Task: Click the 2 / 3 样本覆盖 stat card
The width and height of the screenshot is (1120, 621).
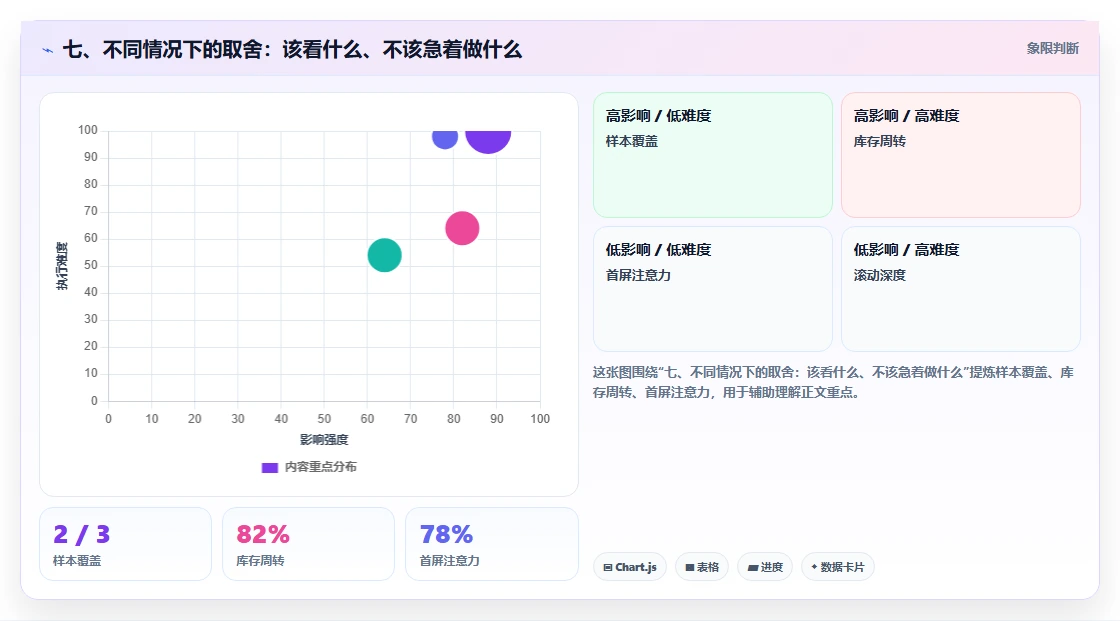Action: [126, 545]
